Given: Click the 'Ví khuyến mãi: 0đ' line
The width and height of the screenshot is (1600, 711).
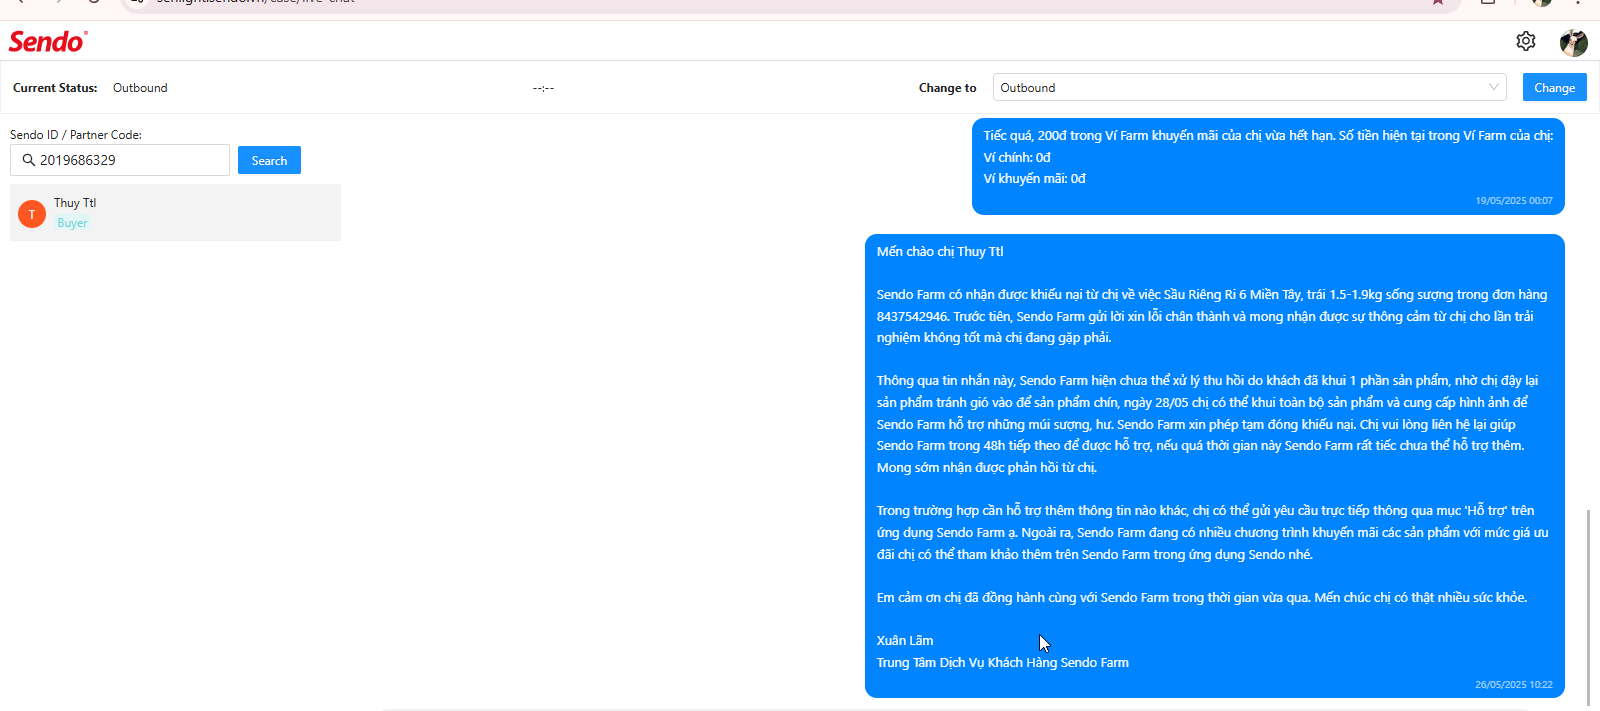Looking at the screenshot, I should point(1034,179).
